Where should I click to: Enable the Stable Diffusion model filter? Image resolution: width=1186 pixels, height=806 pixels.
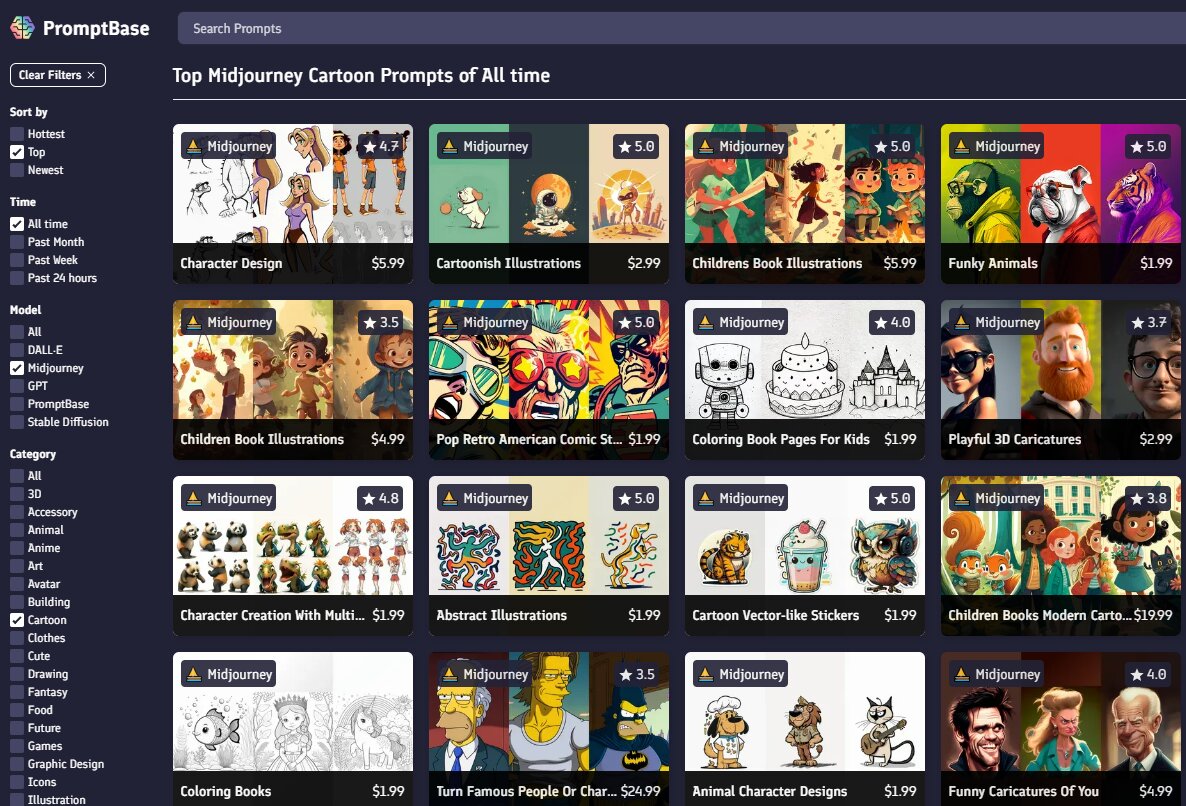(x=17, y=422)
